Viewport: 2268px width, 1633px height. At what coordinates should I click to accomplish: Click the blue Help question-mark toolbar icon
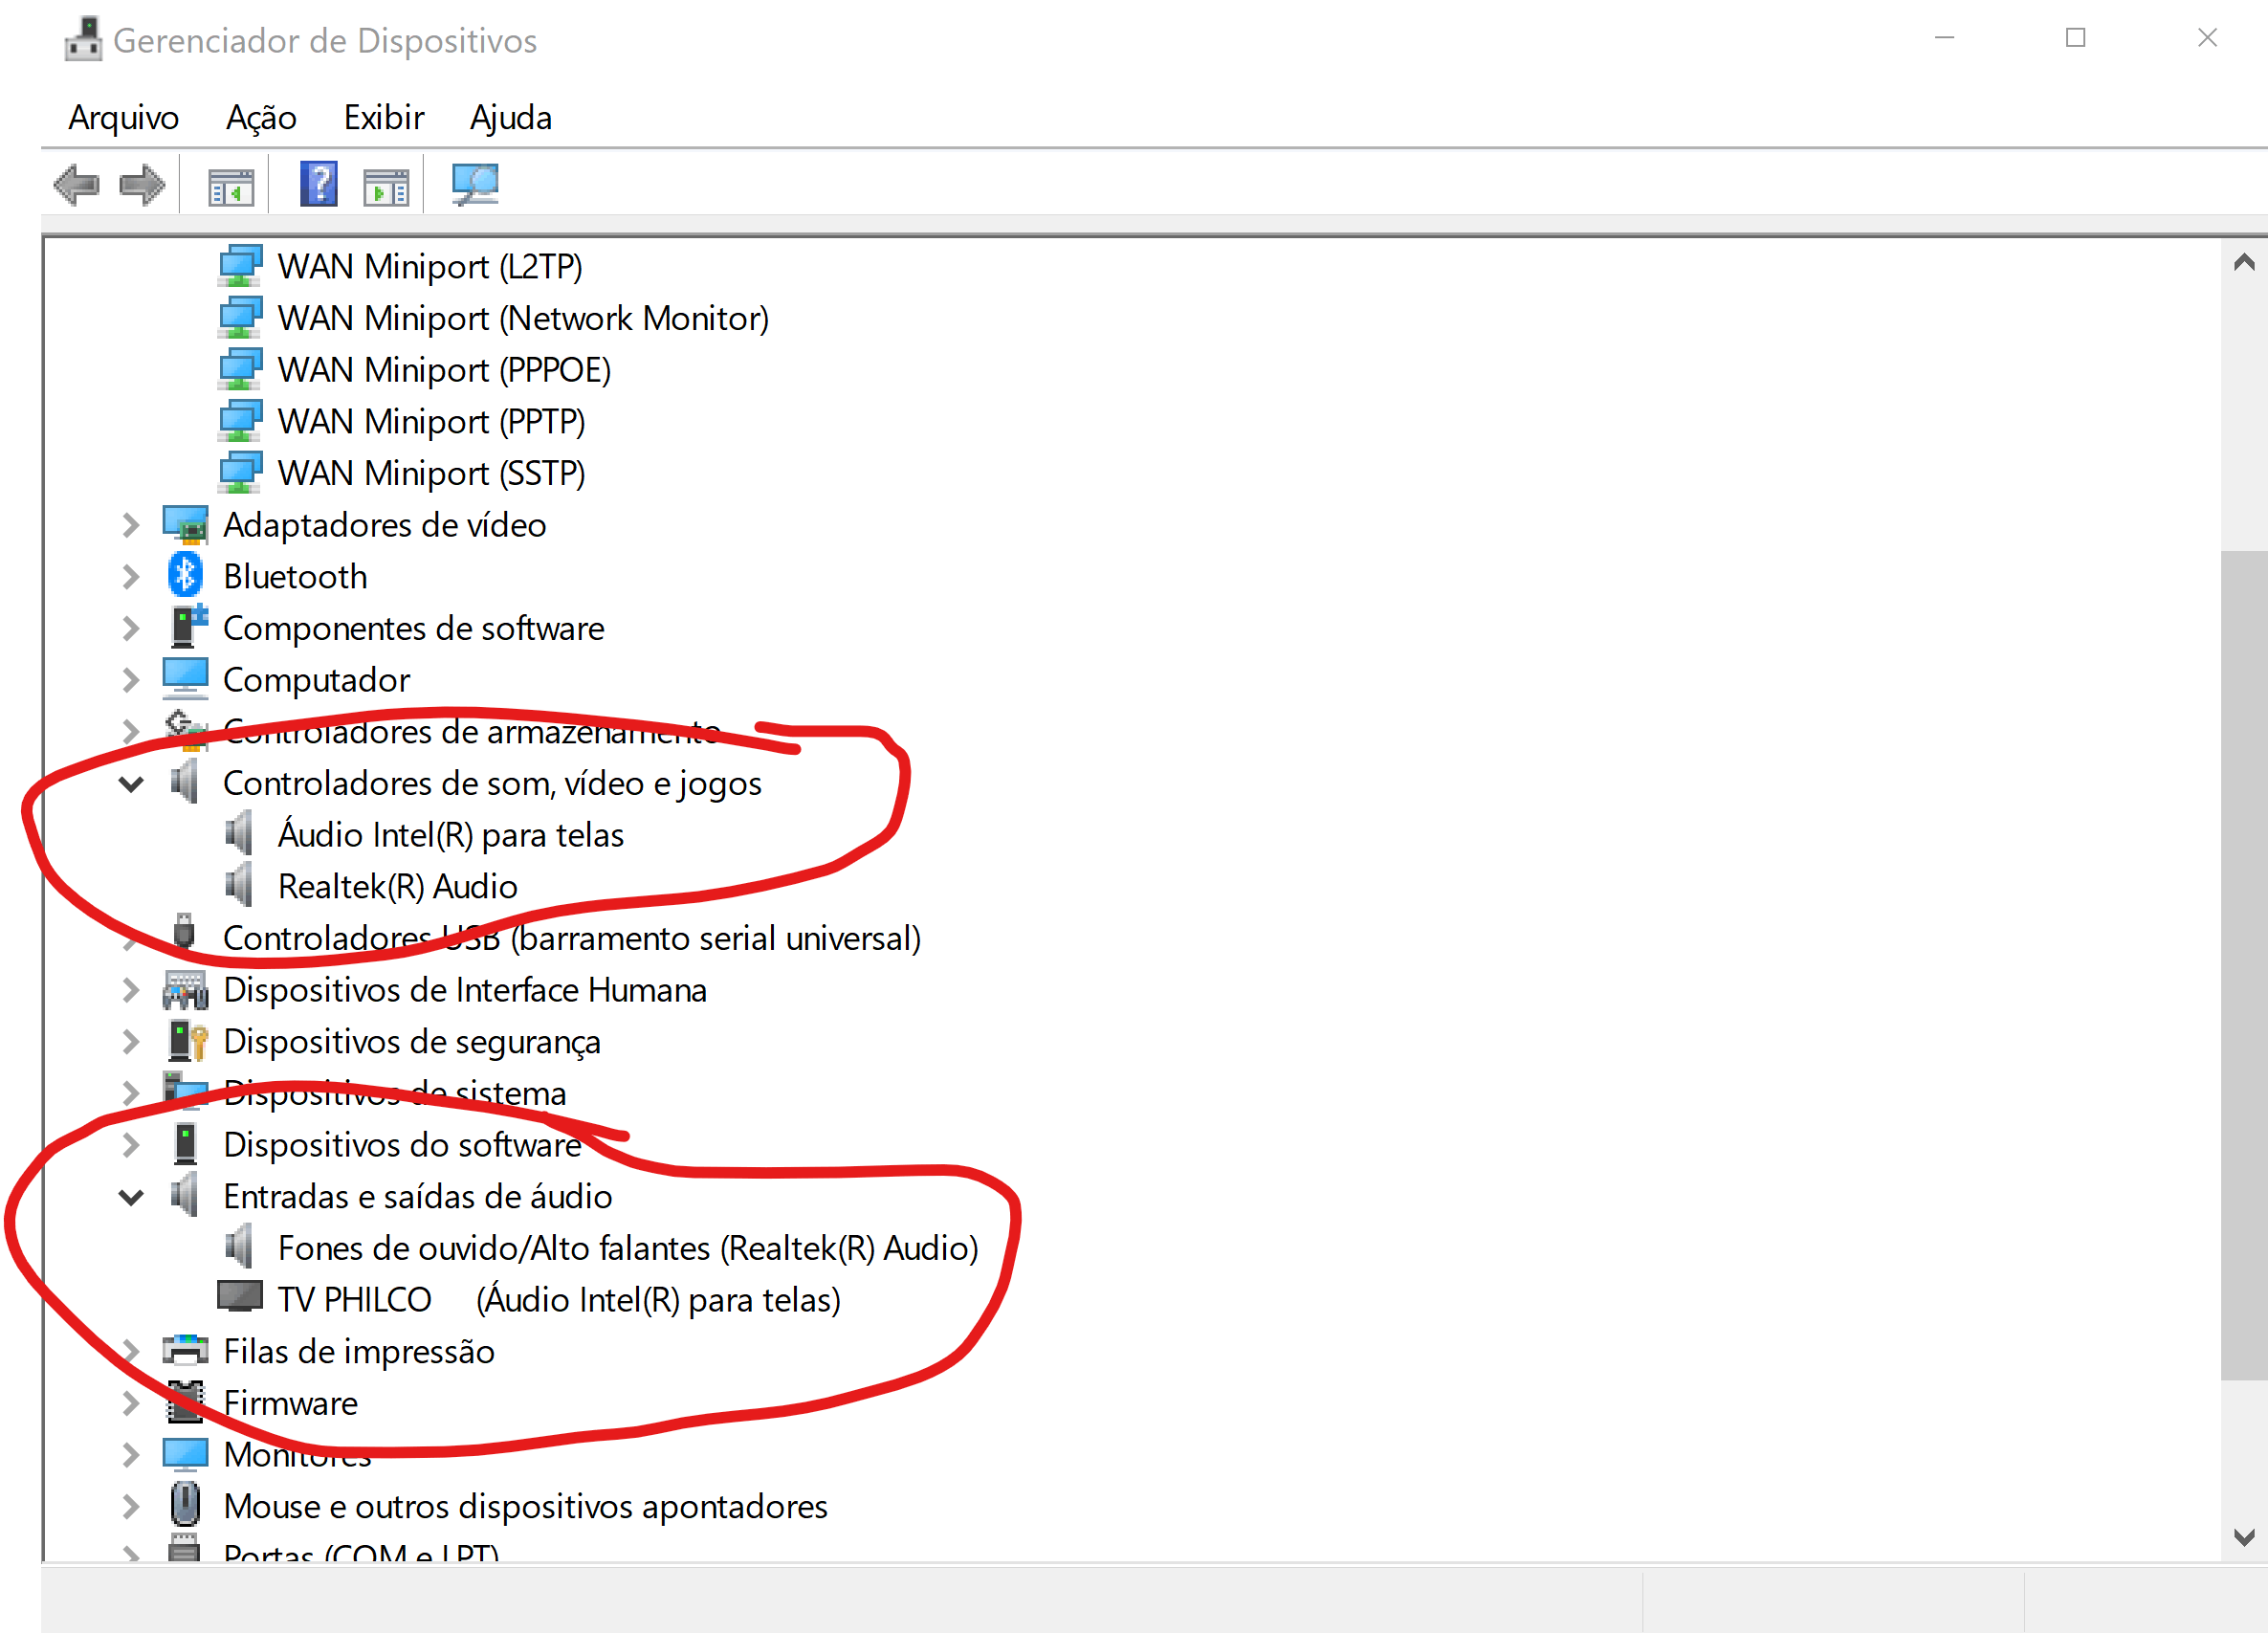click(x=318, y=185)
